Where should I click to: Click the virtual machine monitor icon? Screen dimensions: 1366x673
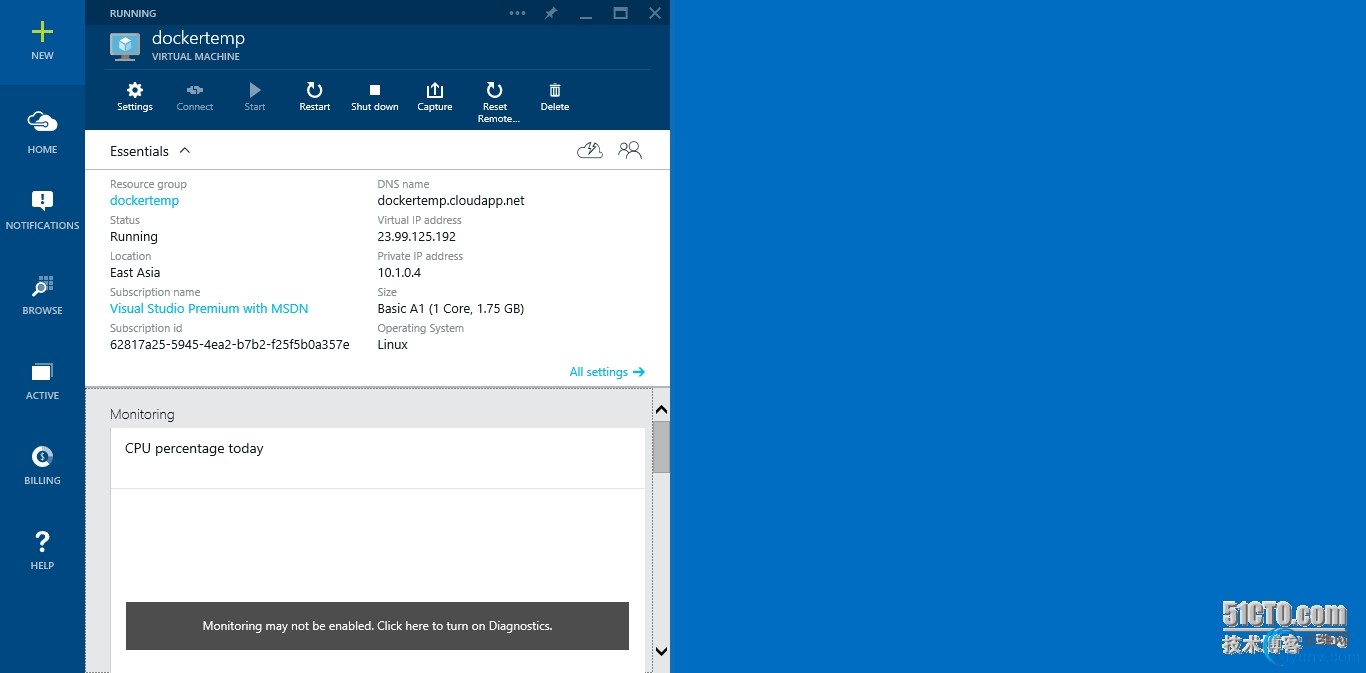pos(125,46)
